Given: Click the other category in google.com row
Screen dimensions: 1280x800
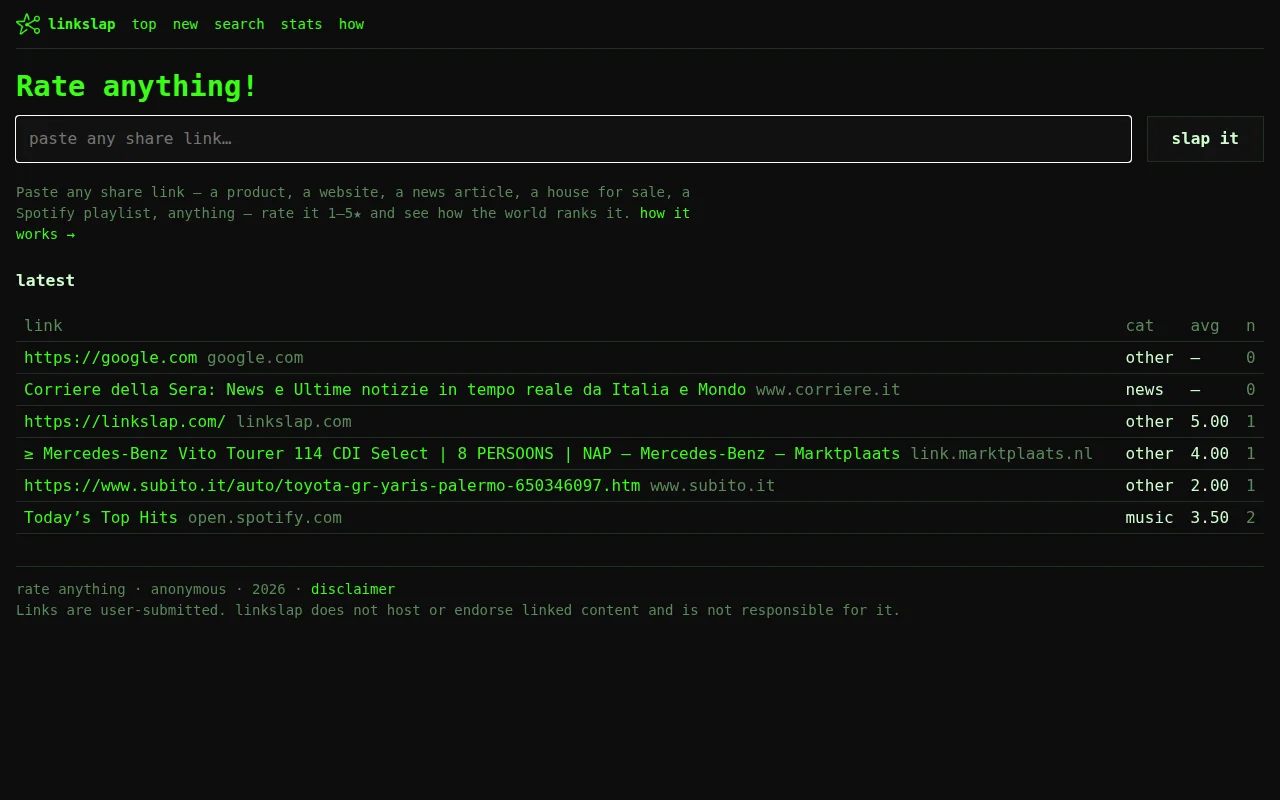Looking at the screenshot, I should 1150,358.
